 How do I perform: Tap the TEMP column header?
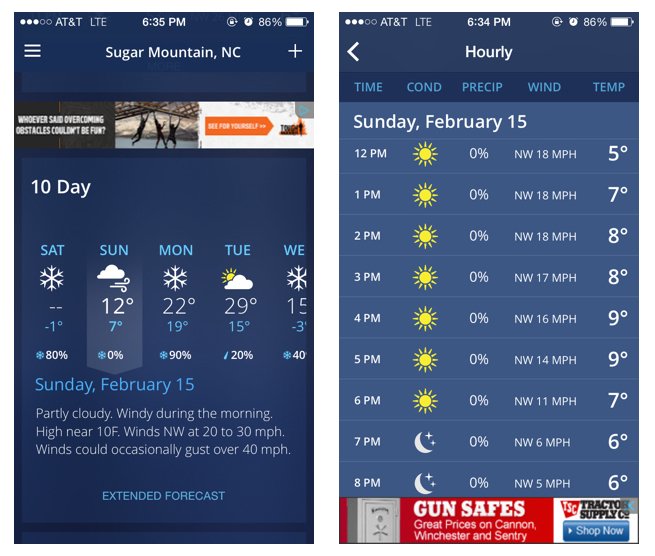coord(608,87)
